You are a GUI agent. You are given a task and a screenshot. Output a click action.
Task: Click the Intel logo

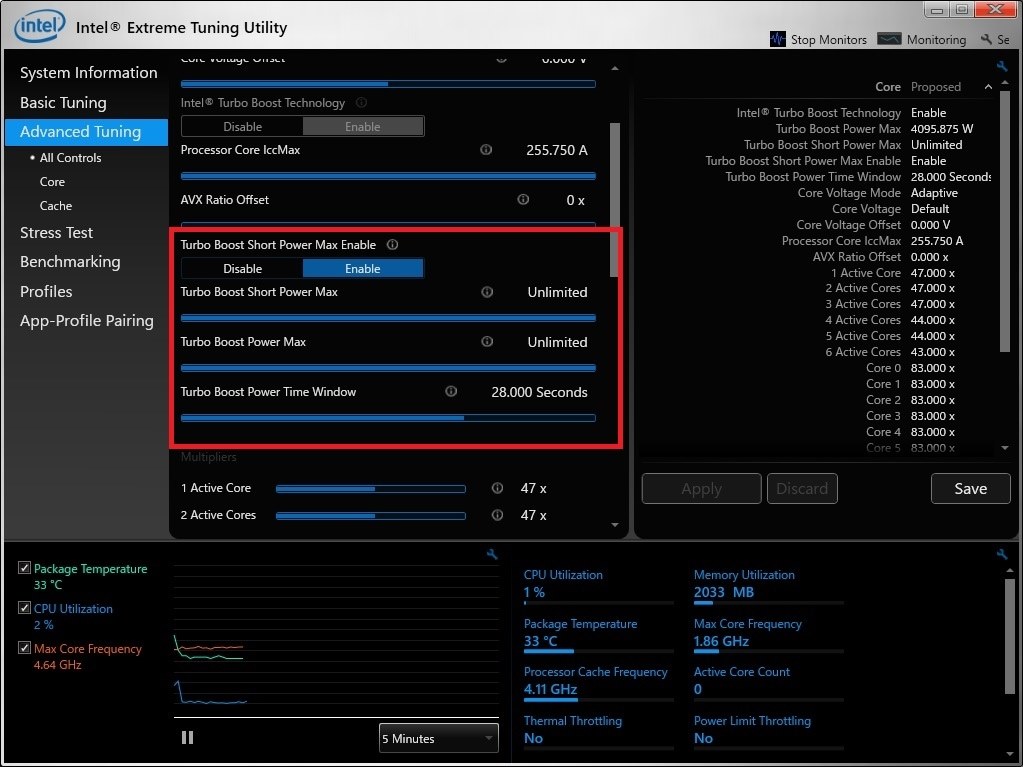(39, 25)
